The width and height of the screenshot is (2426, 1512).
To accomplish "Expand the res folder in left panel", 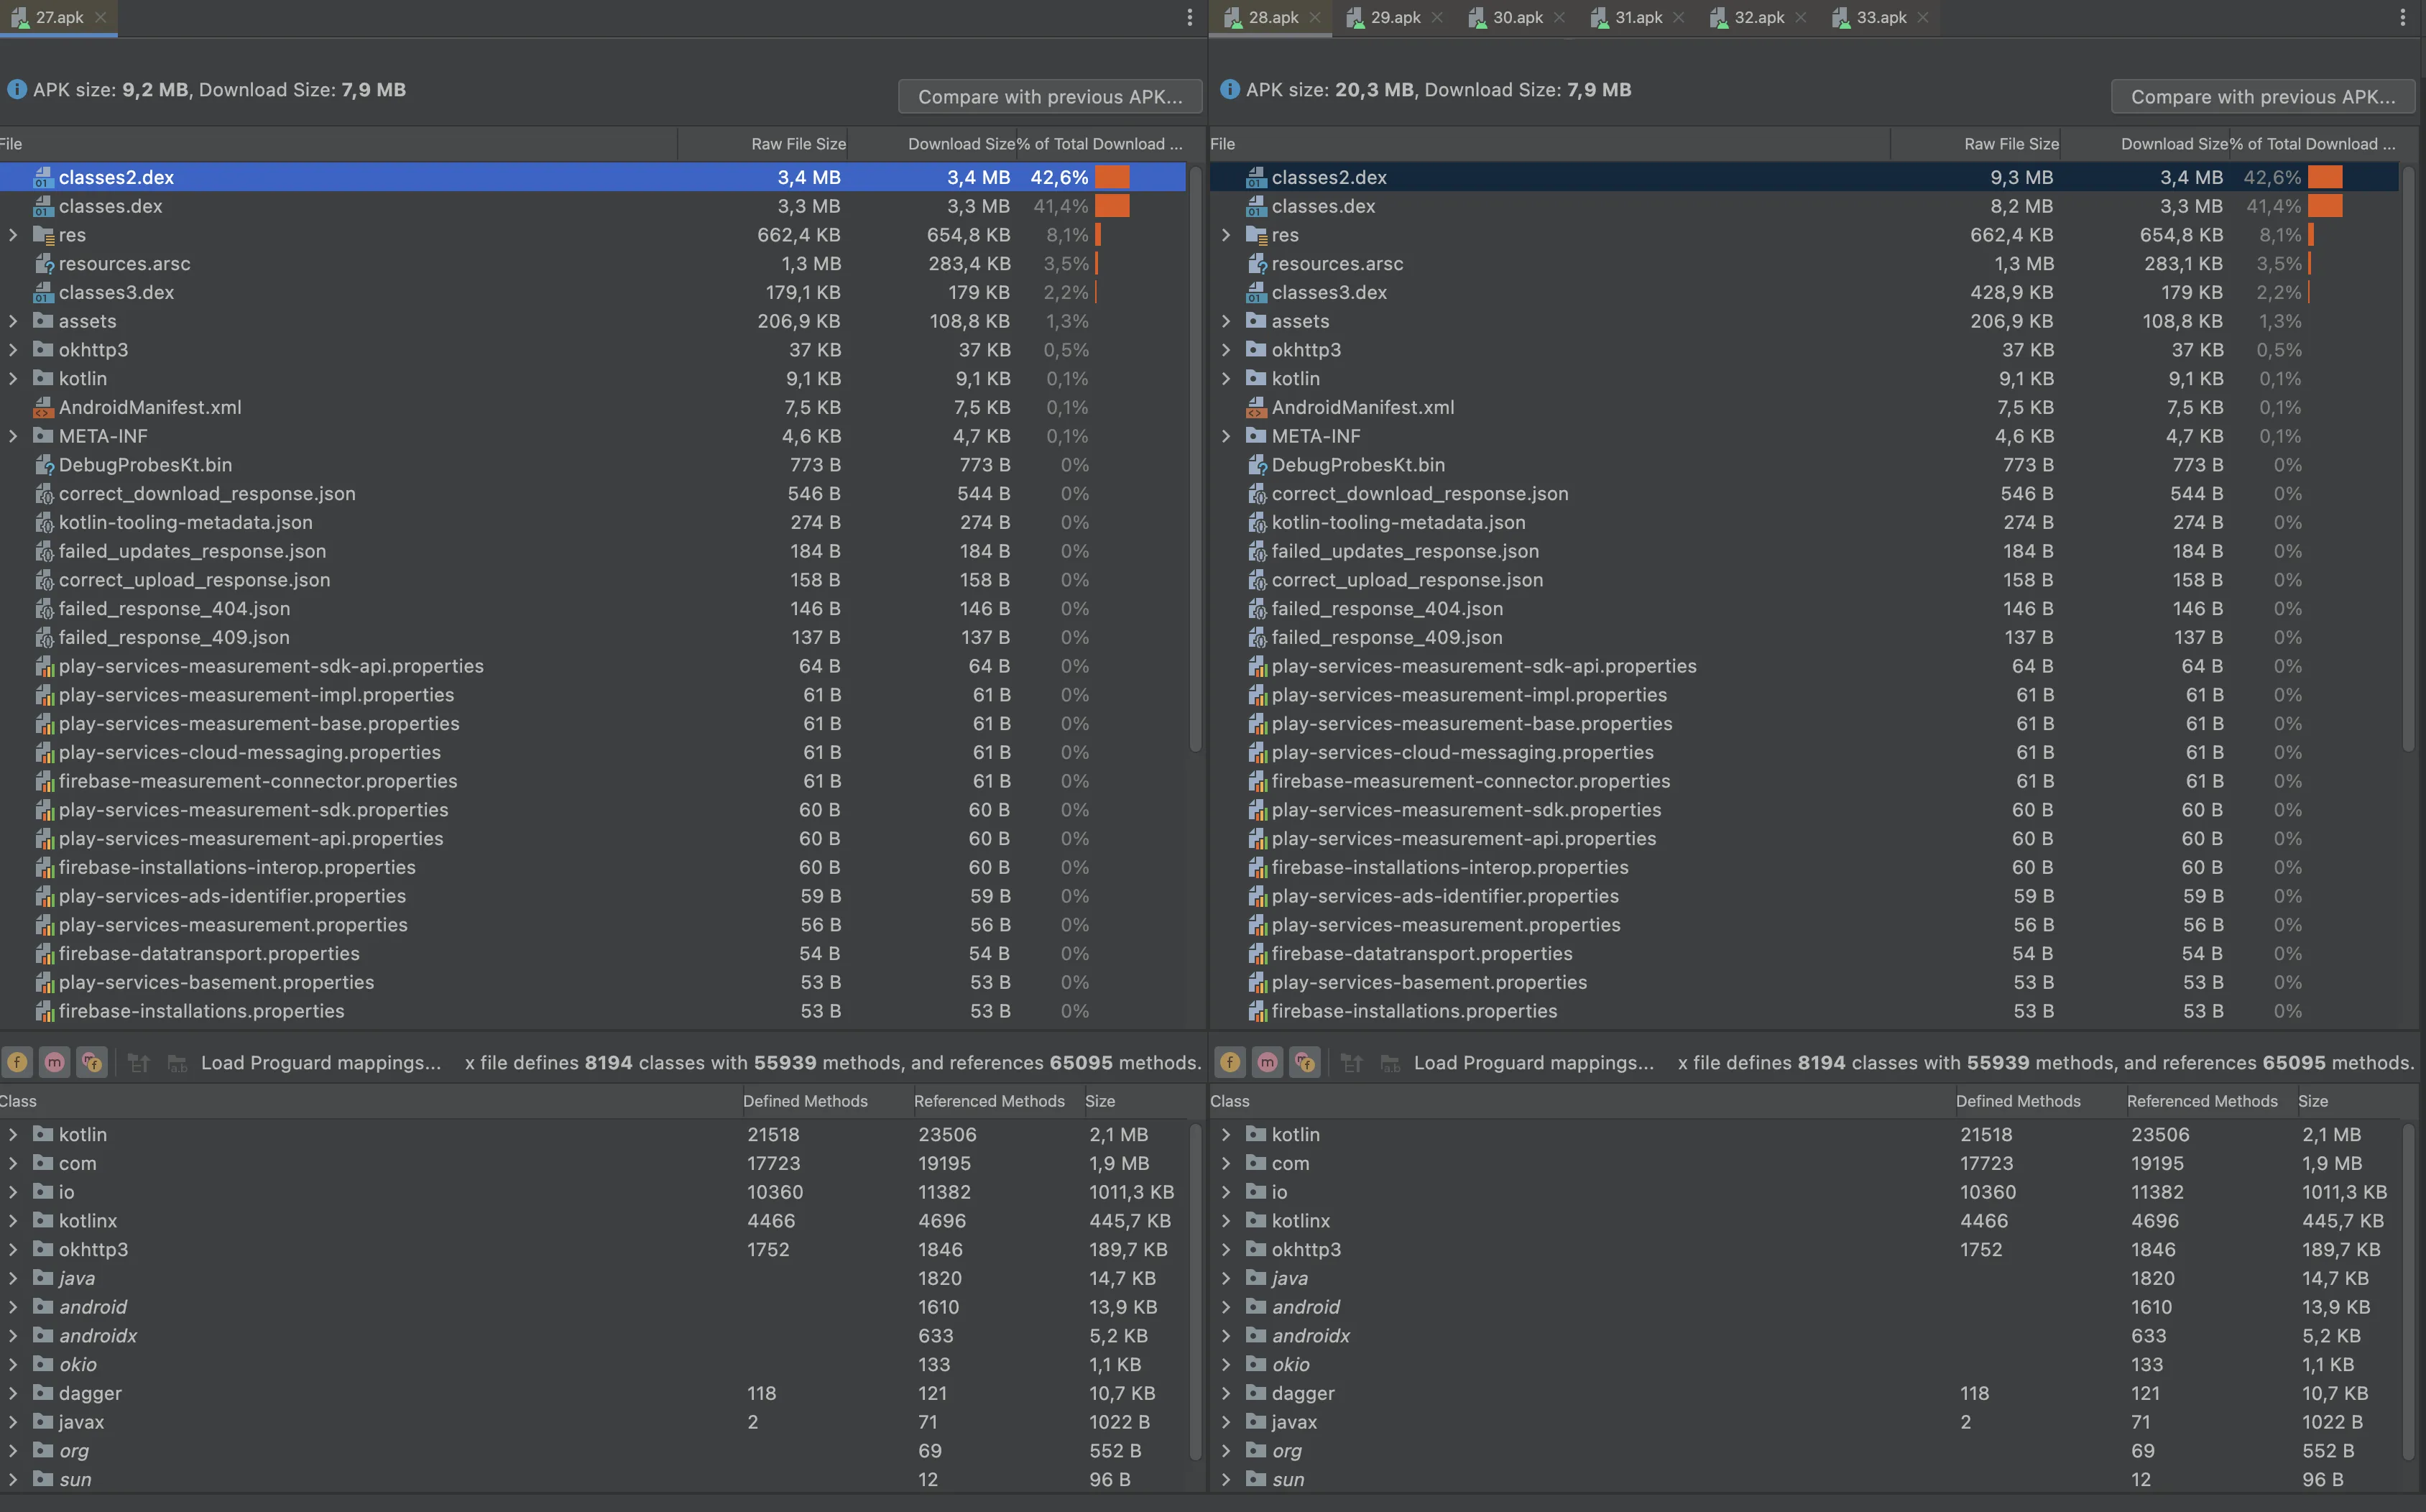I will (13, 235).
